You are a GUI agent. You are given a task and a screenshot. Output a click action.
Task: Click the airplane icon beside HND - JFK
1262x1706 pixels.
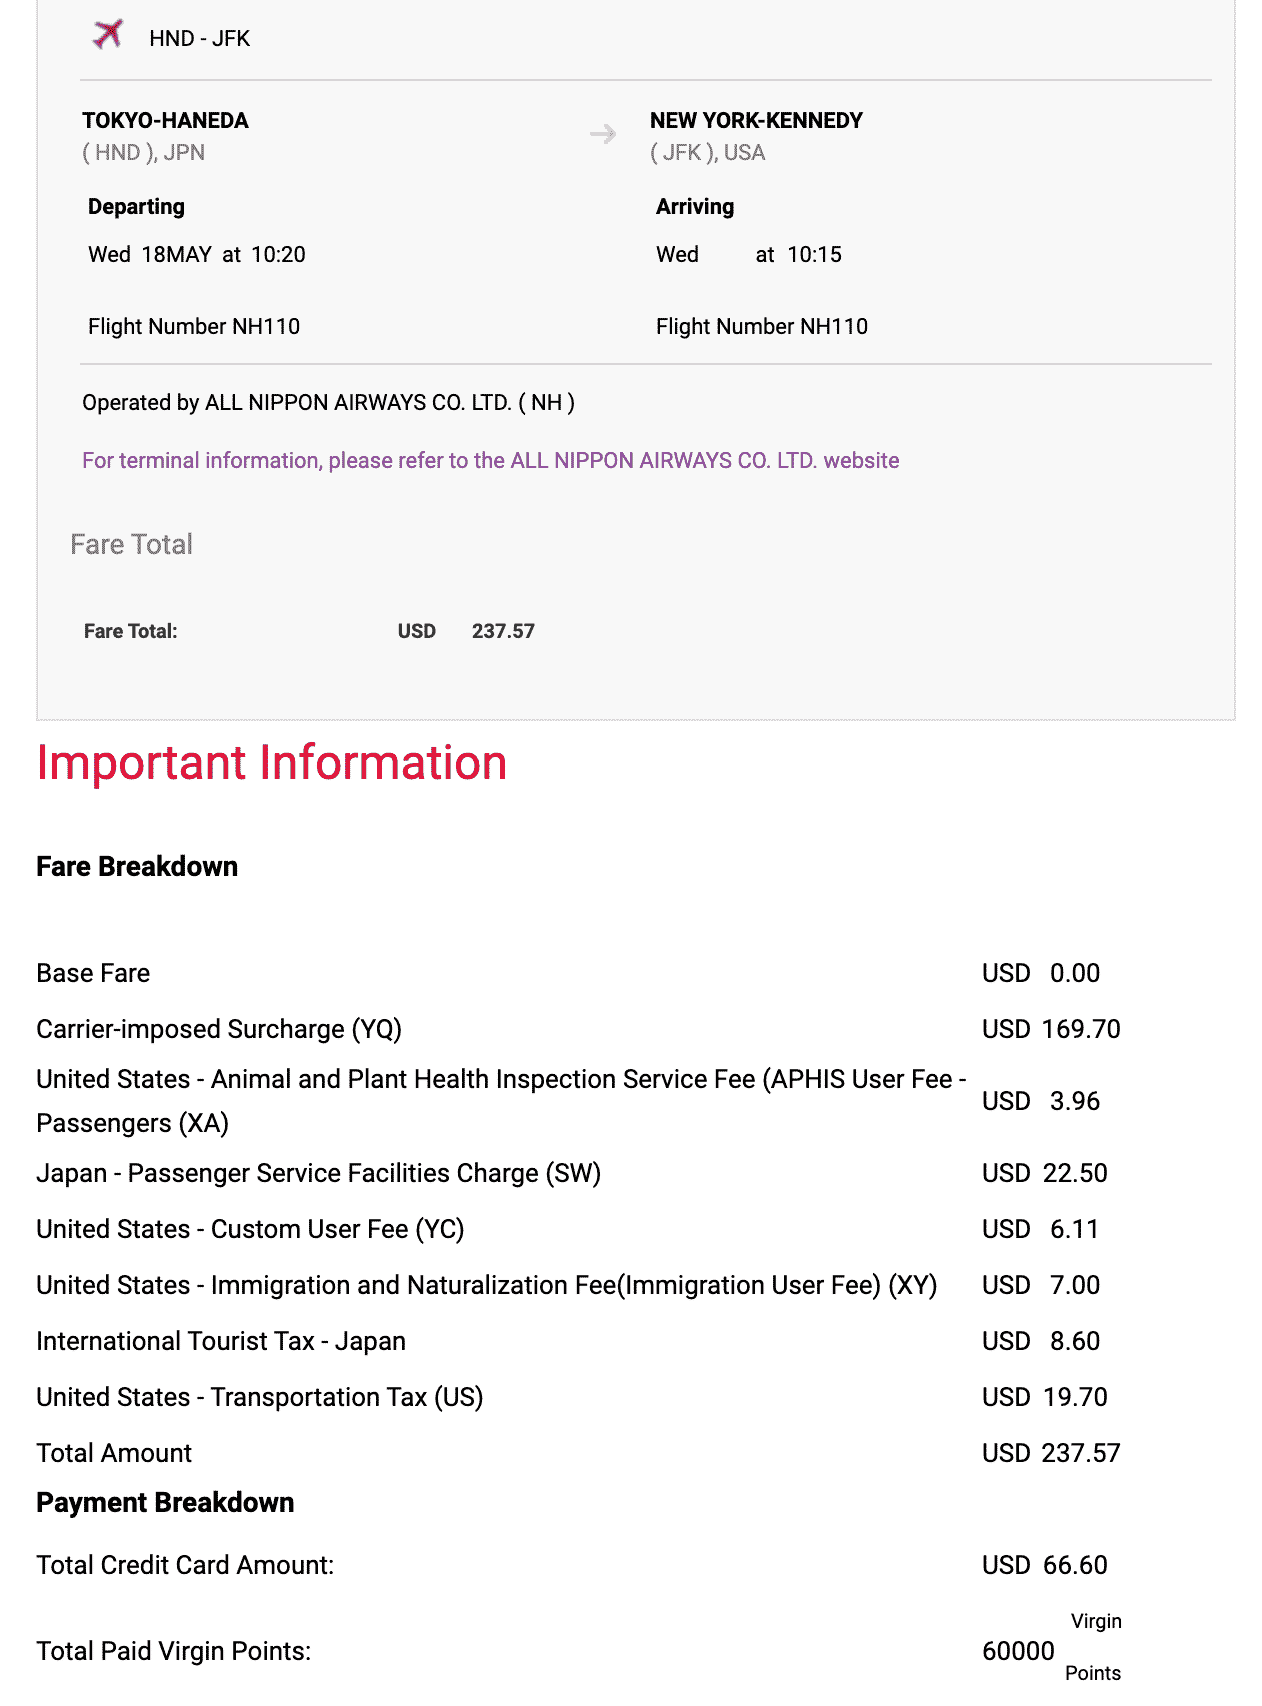point(107,35)
